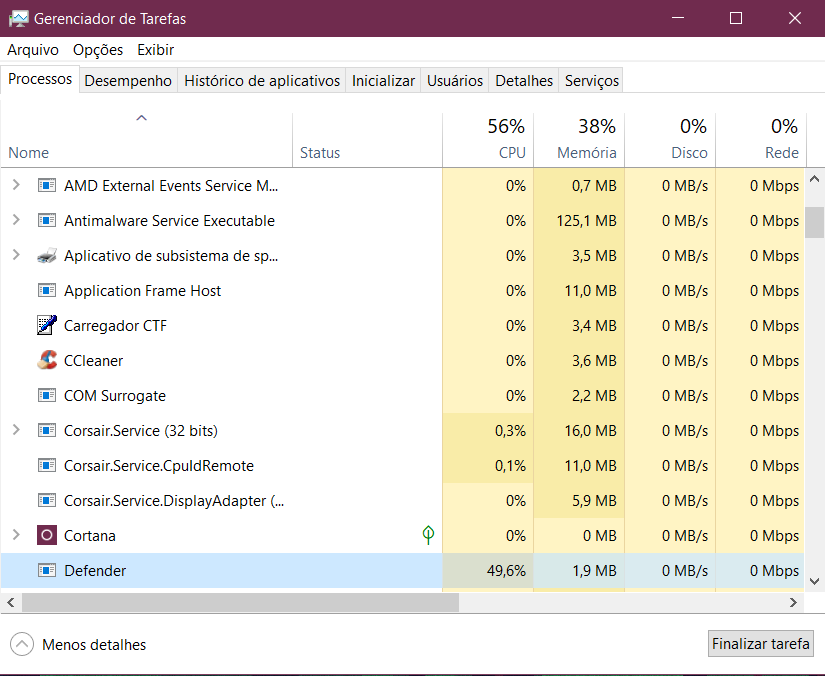Viewport: 825px width, 676px height.
Task: Click the printer spooler subsystem icon
Action: [47, 256]
